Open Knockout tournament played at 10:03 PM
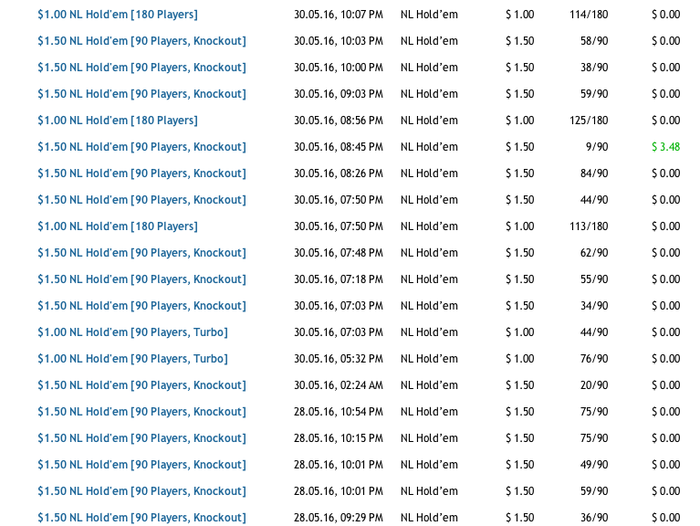The height and width of the screenshot is (526, 700). click(141, 41)
